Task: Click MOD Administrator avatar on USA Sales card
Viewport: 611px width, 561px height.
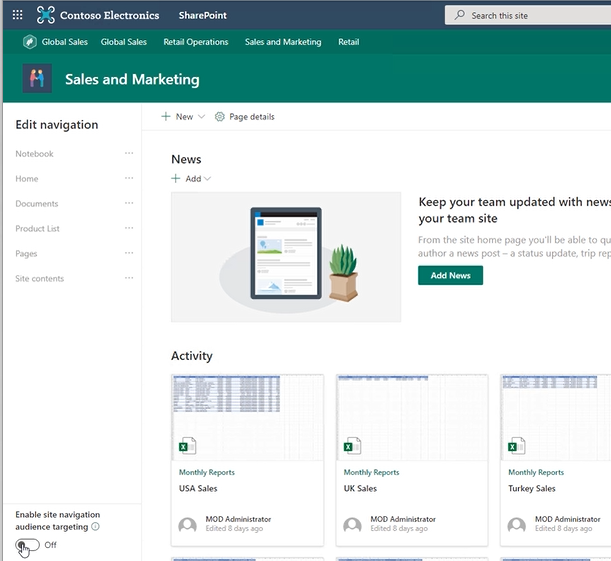Action: (x=187, y=524)
